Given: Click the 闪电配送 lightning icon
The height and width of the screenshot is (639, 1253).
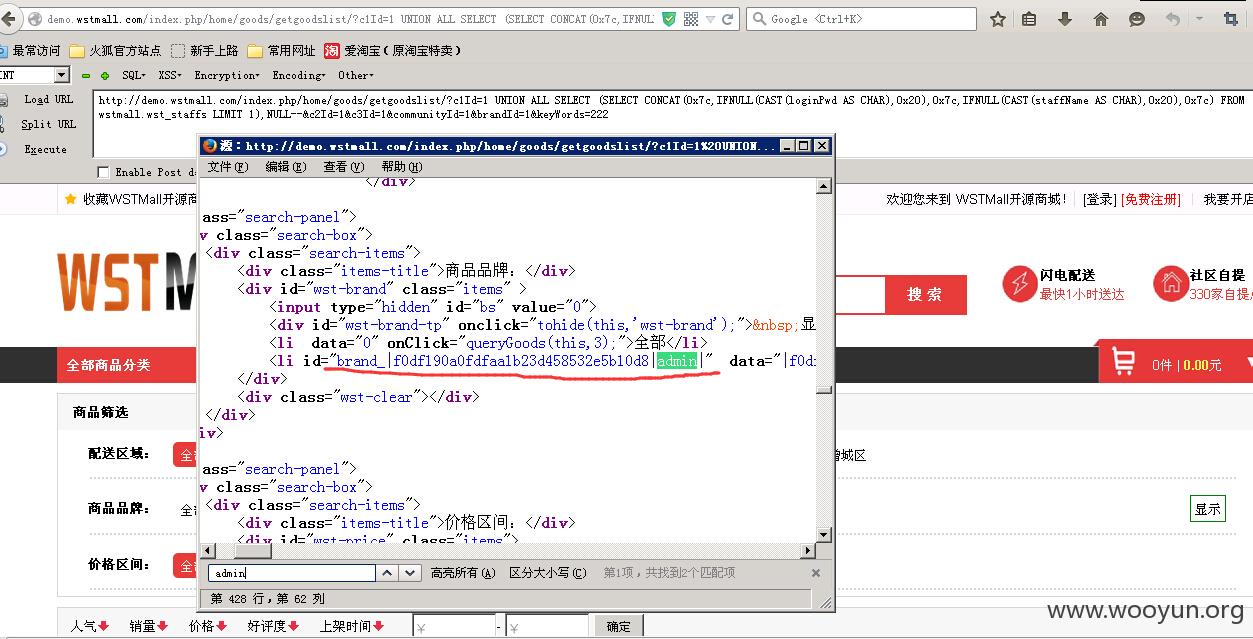Looking at the screenshot, I should [1019, 283].
